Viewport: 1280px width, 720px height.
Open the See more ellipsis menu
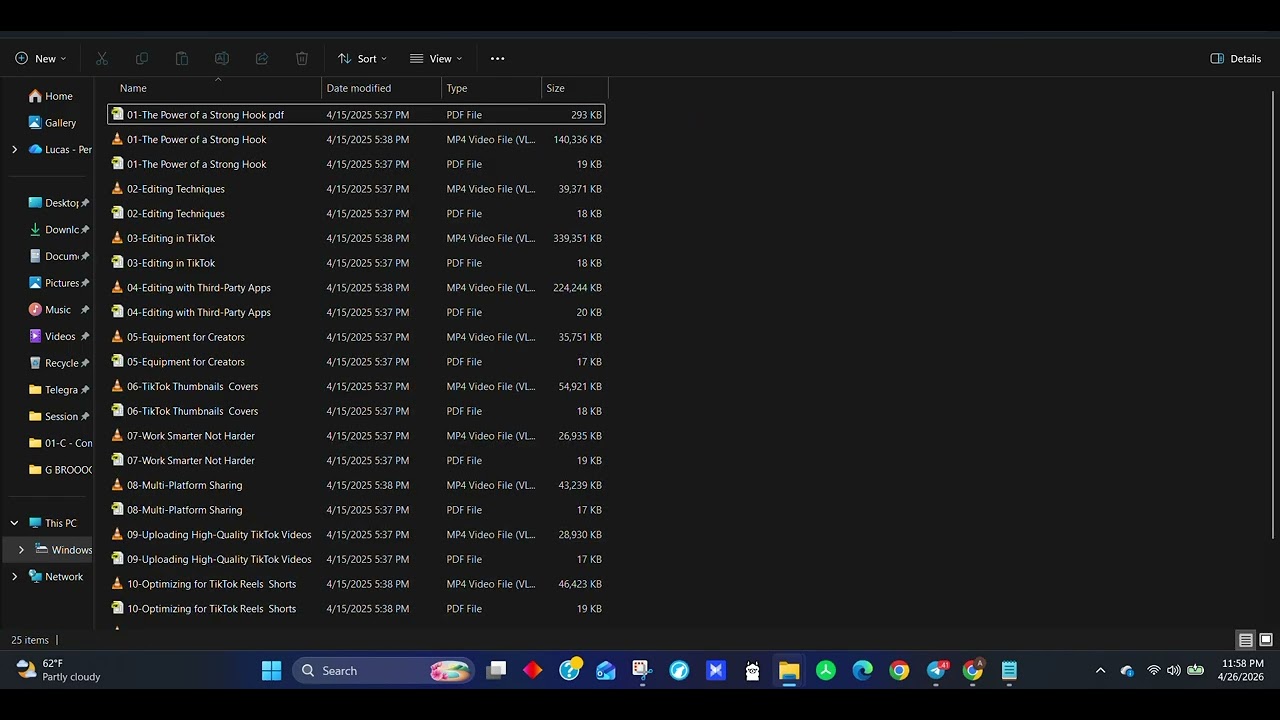coord(497,59)
